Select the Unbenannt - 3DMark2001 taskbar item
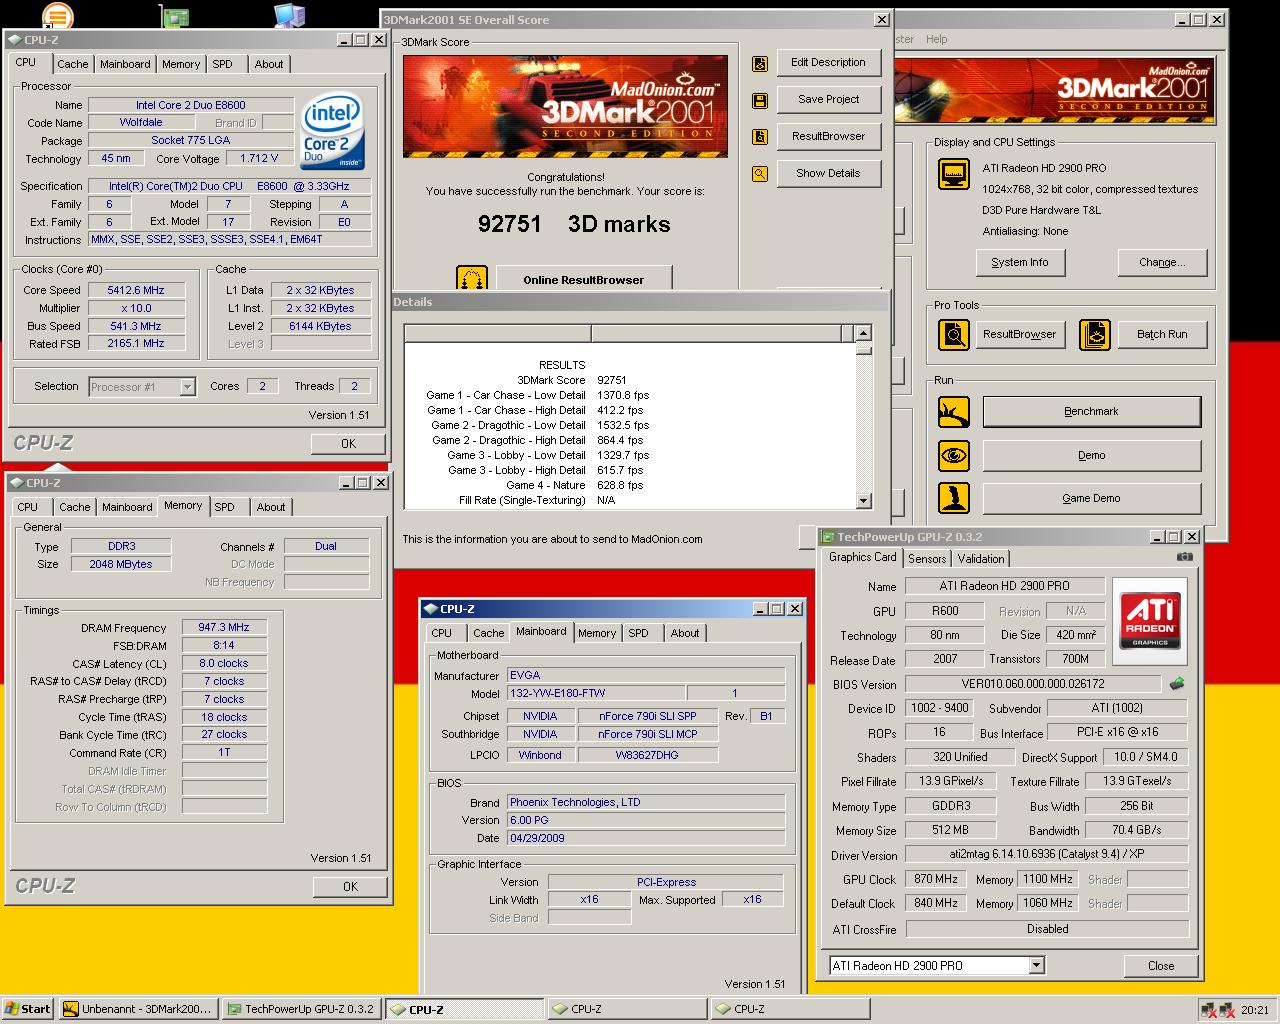Viewport: 1280px width, 1024px height. tap(137, 1009)
